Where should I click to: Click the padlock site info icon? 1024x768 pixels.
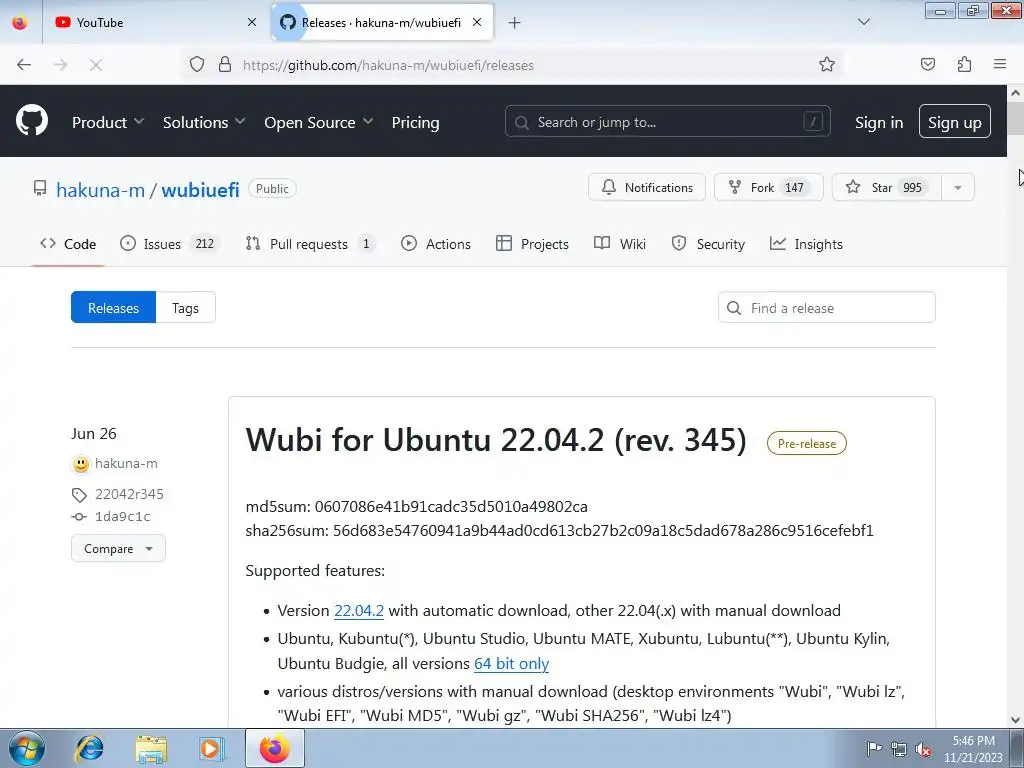225,65
